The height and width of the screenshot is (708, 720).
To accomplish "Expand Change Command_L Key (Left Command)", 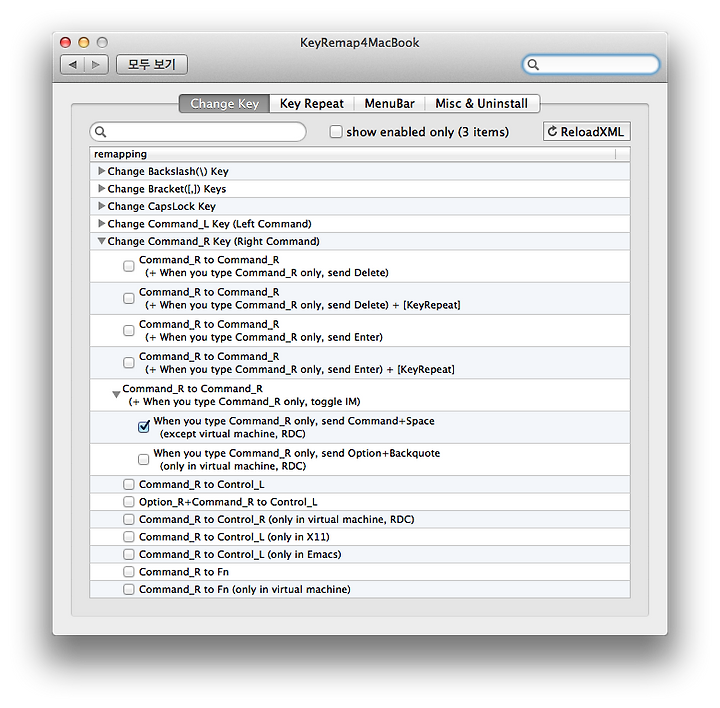I will pos(101,224).
